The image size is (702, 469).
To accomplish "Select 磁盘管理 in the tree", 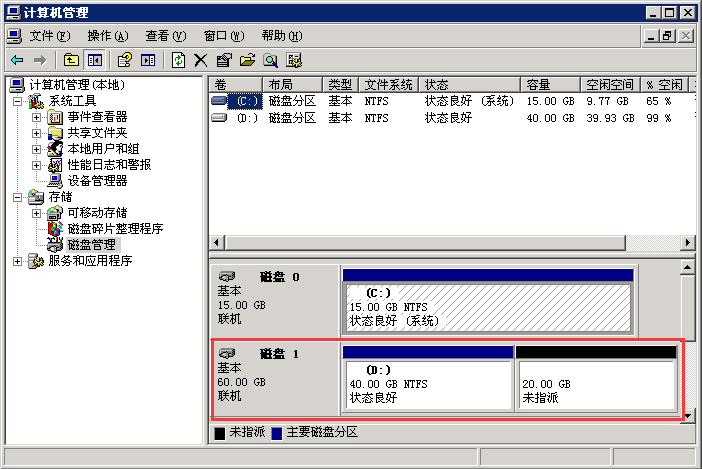I will tap(91, 245).
